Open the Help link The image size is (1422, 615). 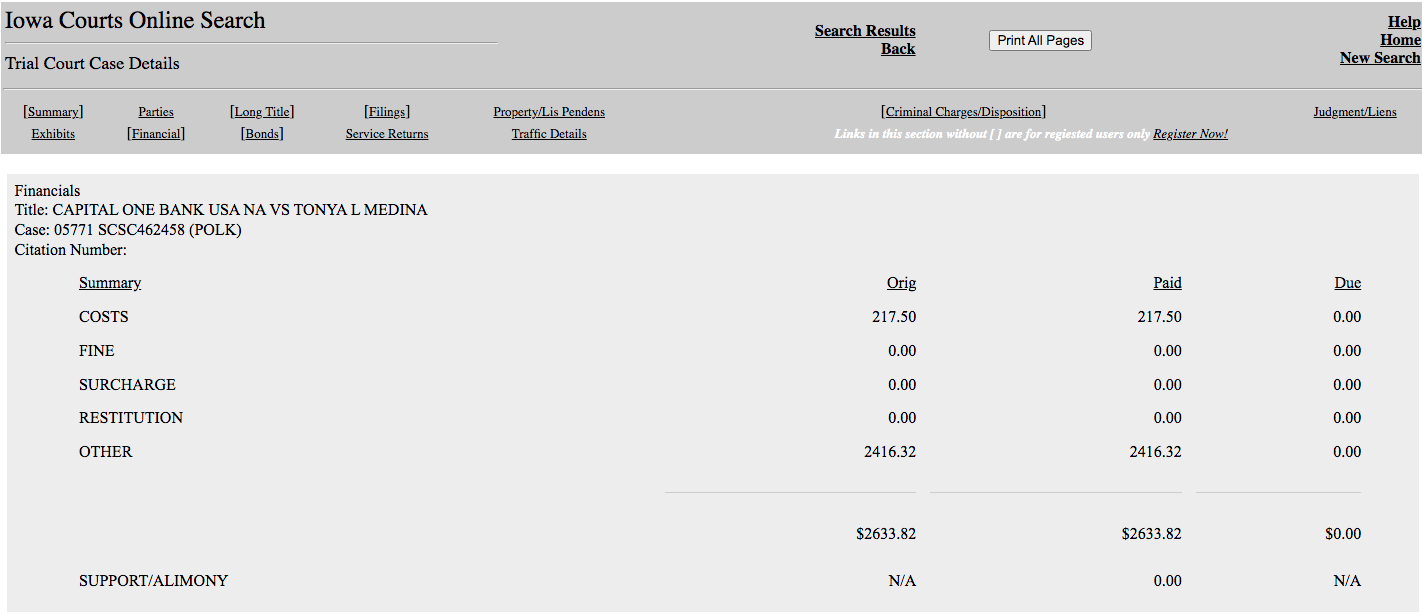click(1404, 22)
